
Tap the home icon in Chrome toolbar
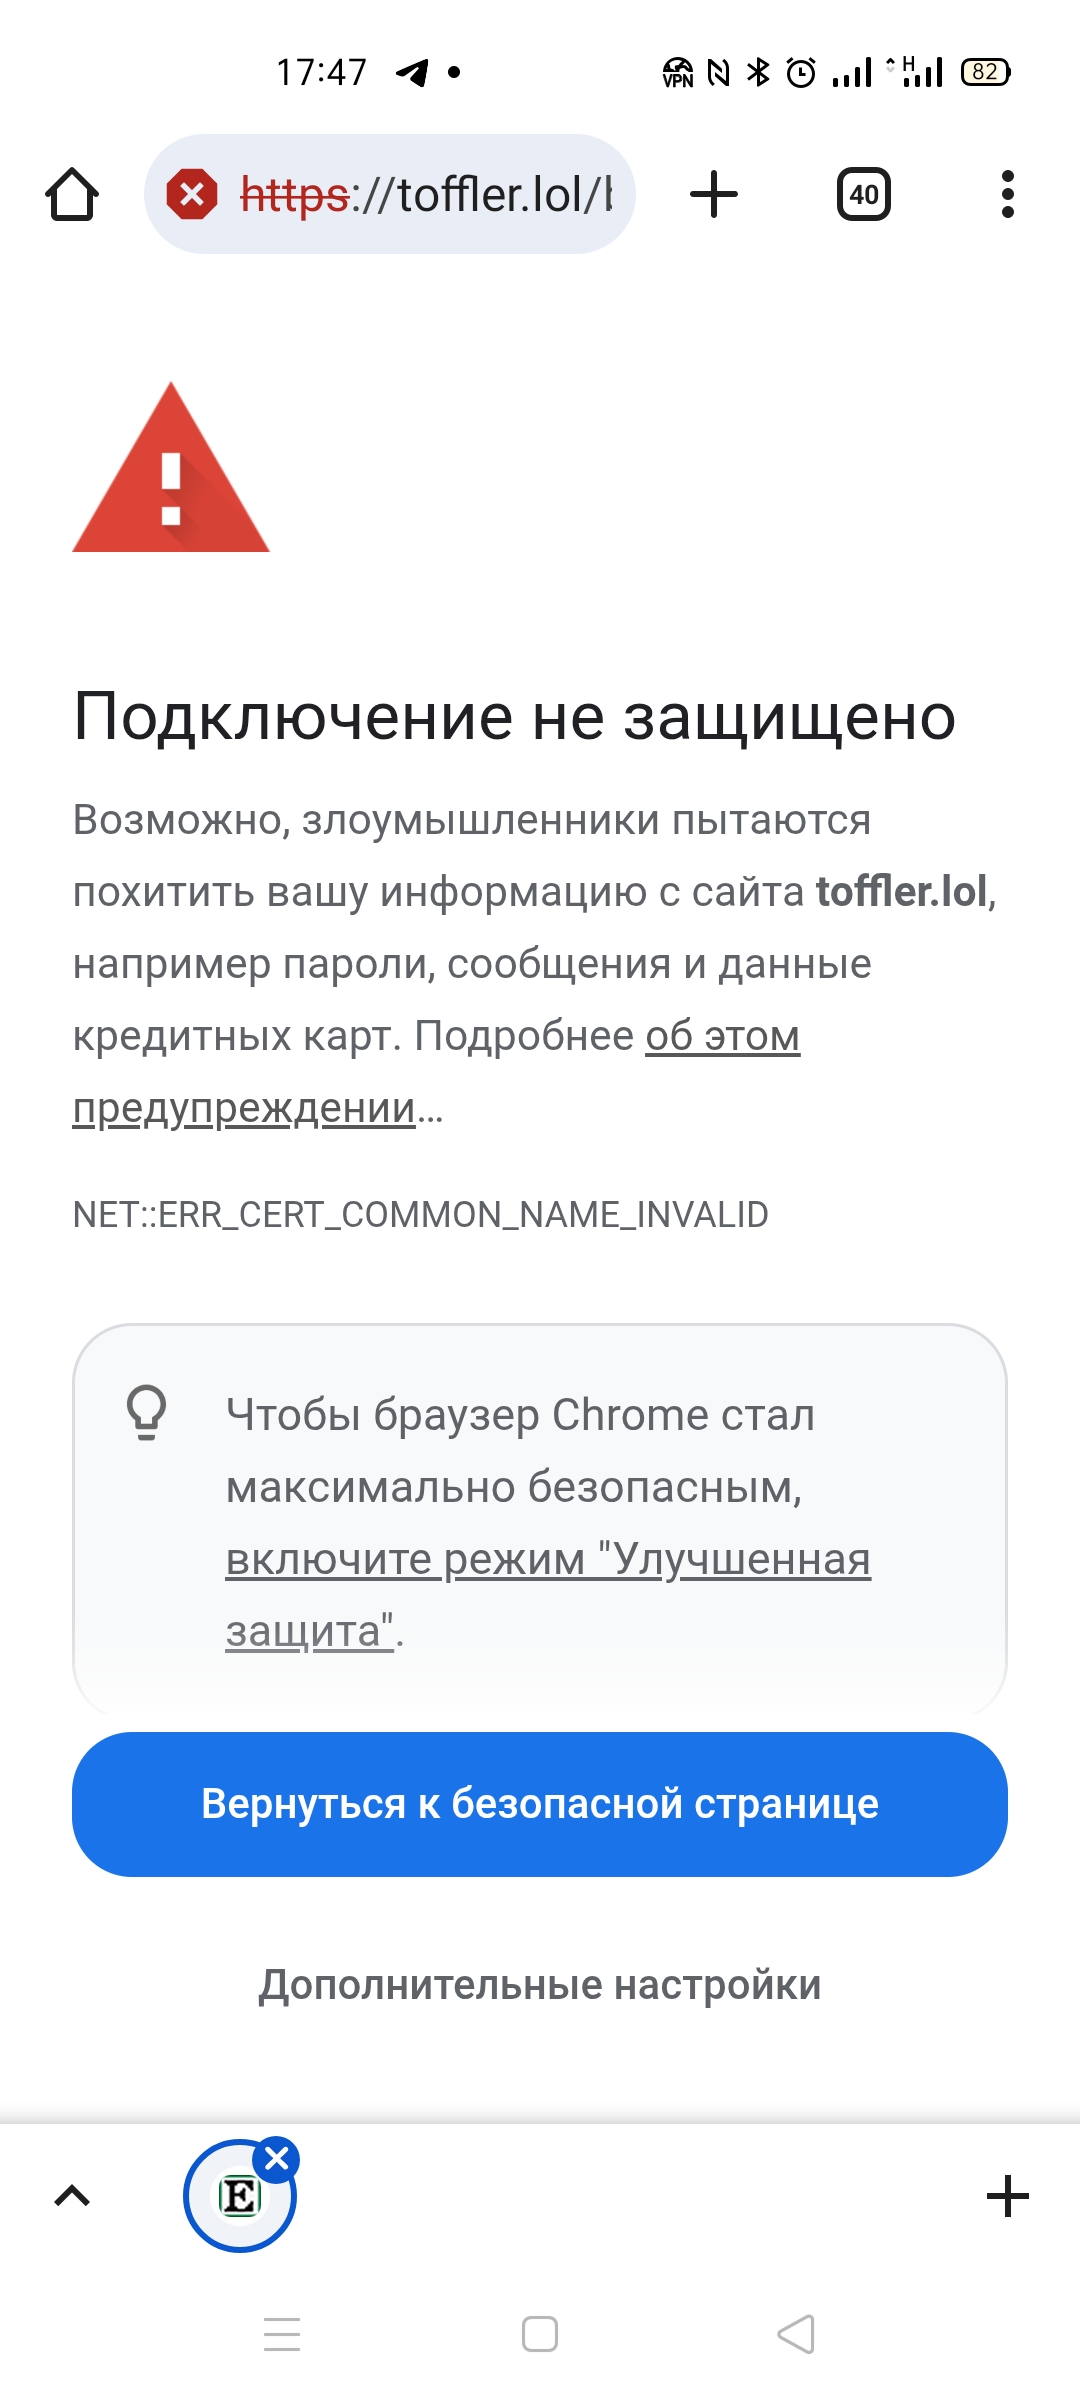(x=72, y=194)
